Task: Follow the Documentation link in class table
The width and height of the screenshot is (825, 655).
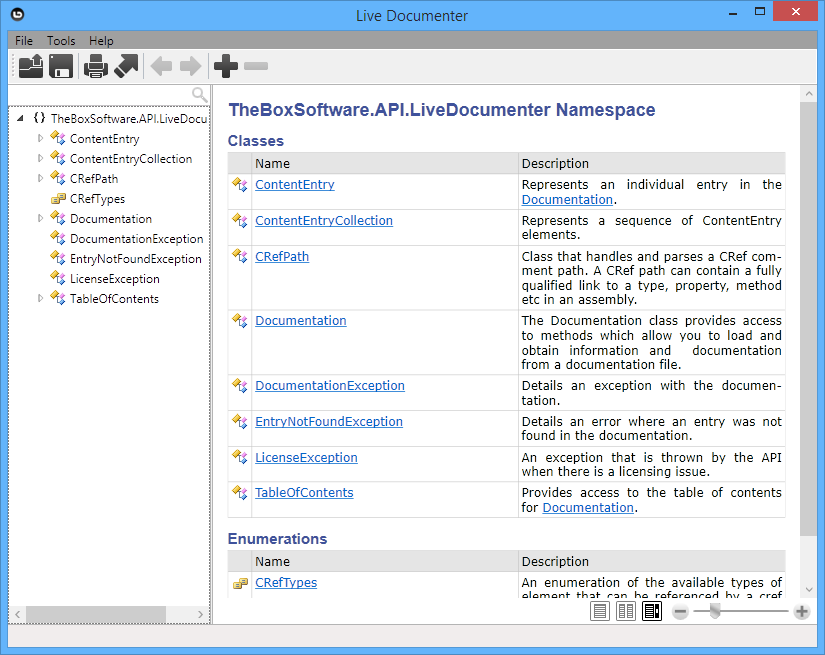Action: (x=301, y=321)
